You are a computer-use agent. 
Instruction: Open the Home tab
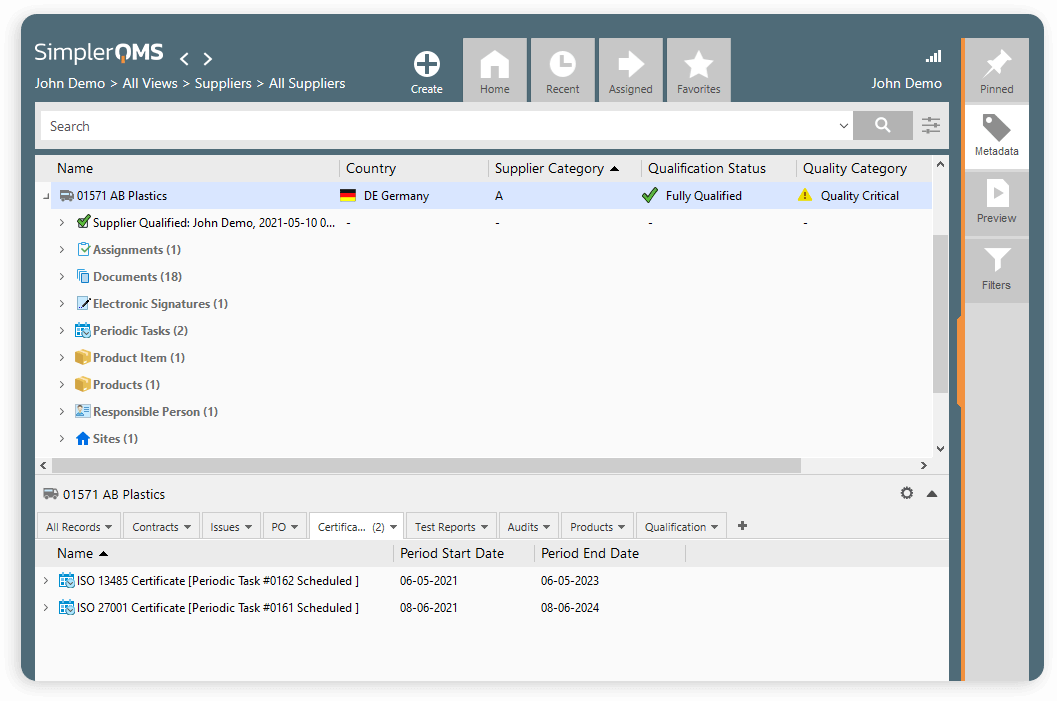495,70
